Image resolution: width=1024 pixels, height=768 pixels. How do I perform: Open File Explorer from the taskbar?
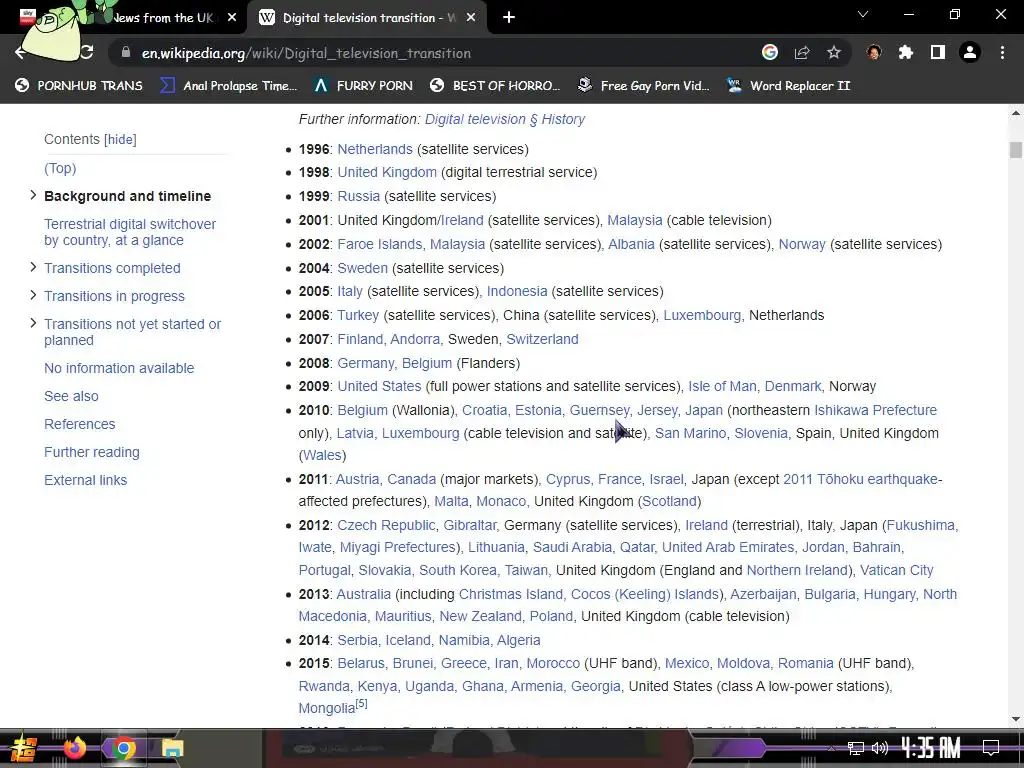pos(172,748)
